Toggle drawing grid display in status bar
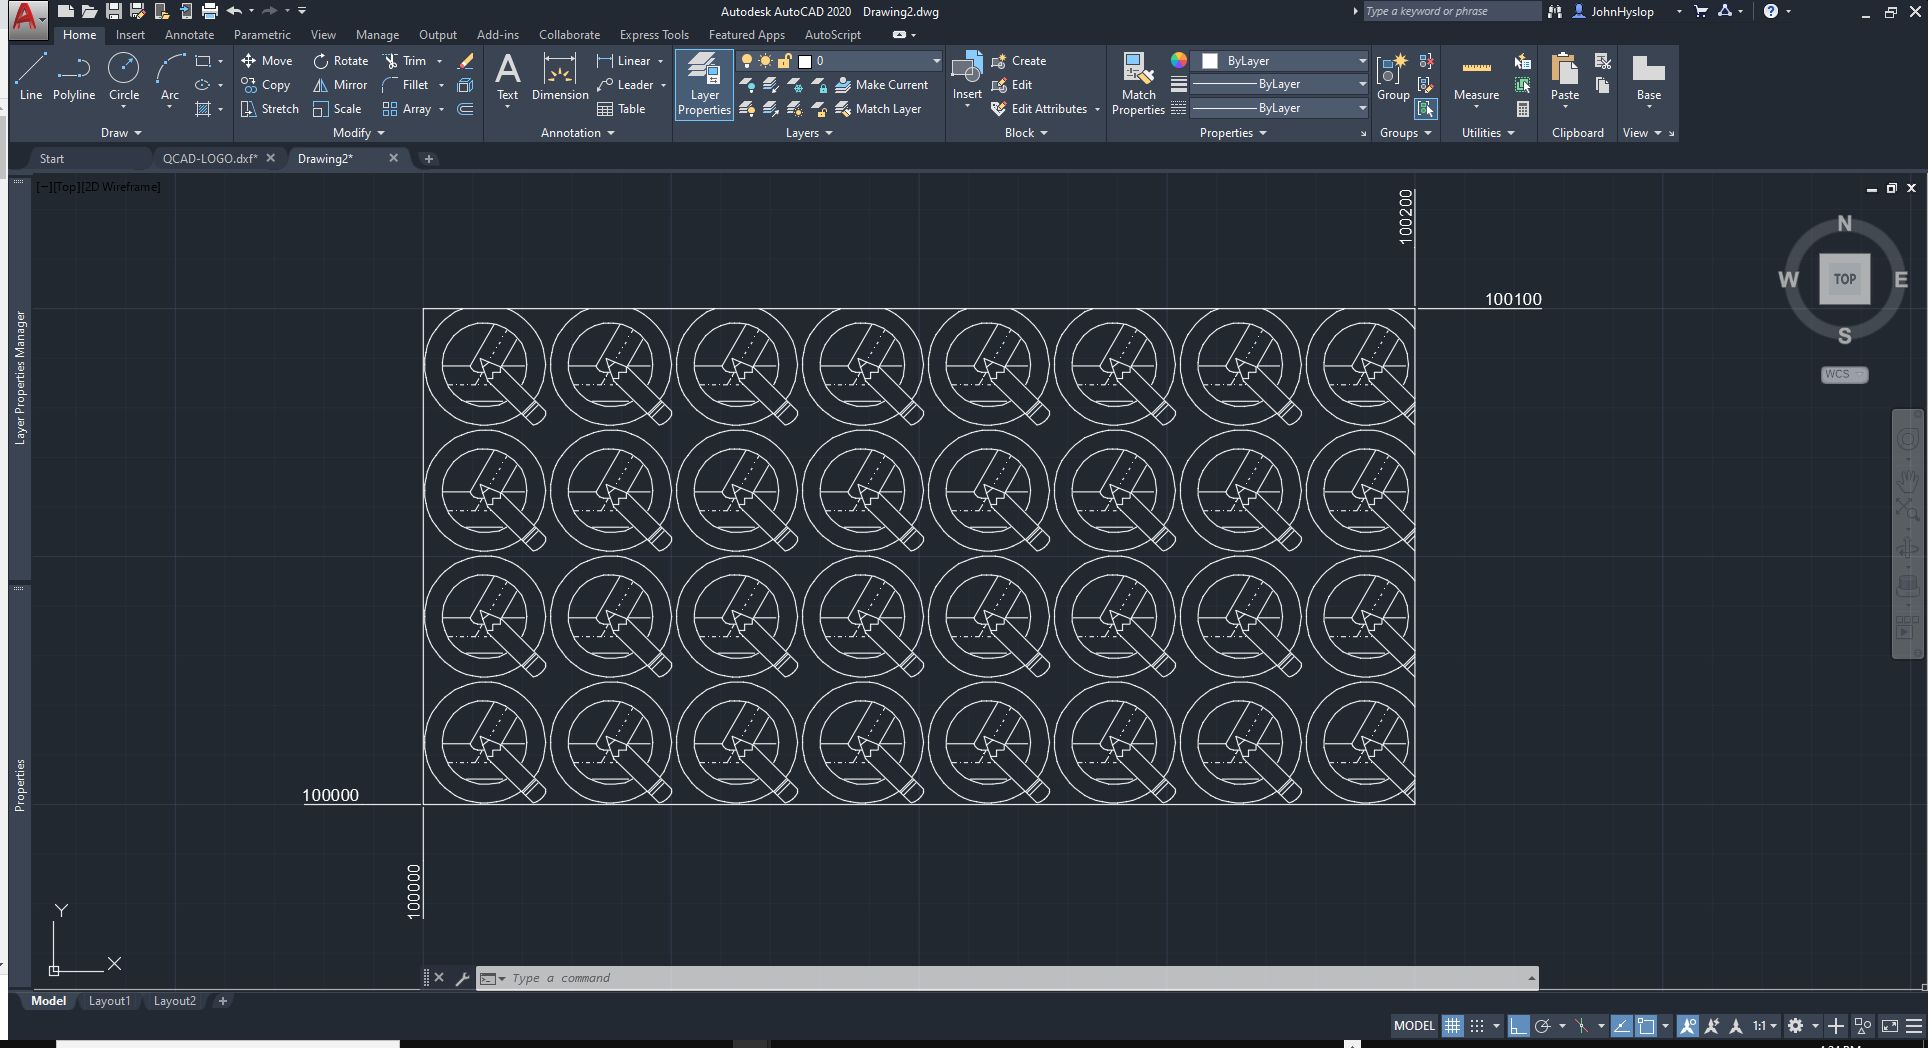The height and width of the screenshot is (1048, 1928). [x=1452, y=1026]
